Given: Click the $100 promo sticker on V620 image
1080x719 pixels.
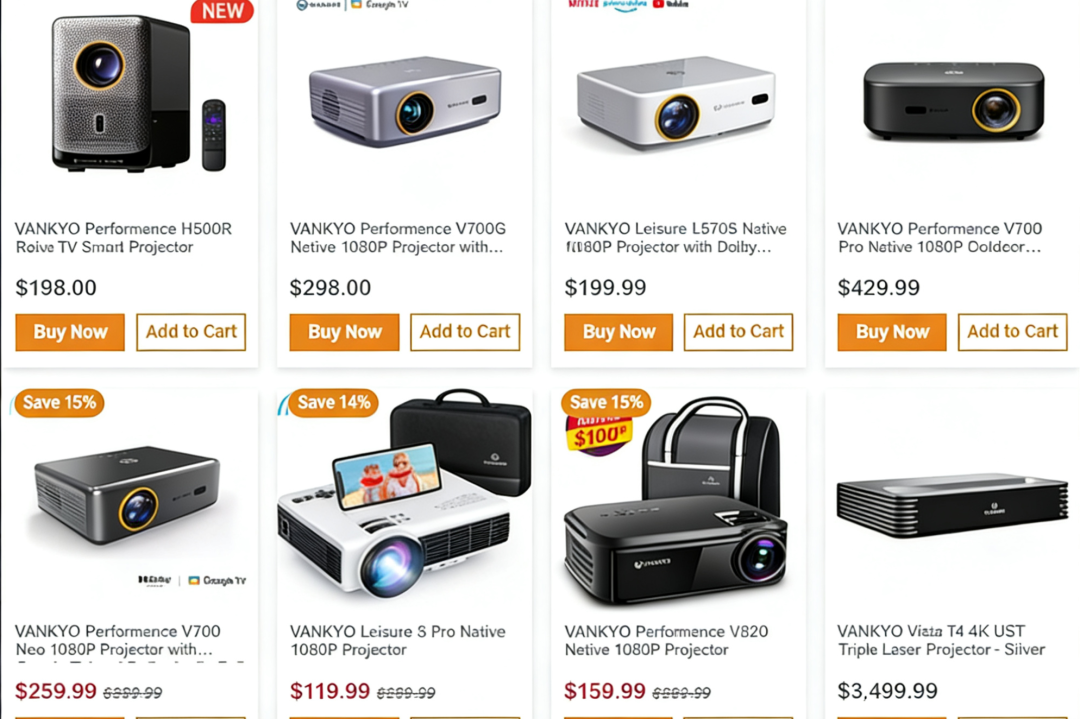Looking at the screenshot, I should pos(599,435).
